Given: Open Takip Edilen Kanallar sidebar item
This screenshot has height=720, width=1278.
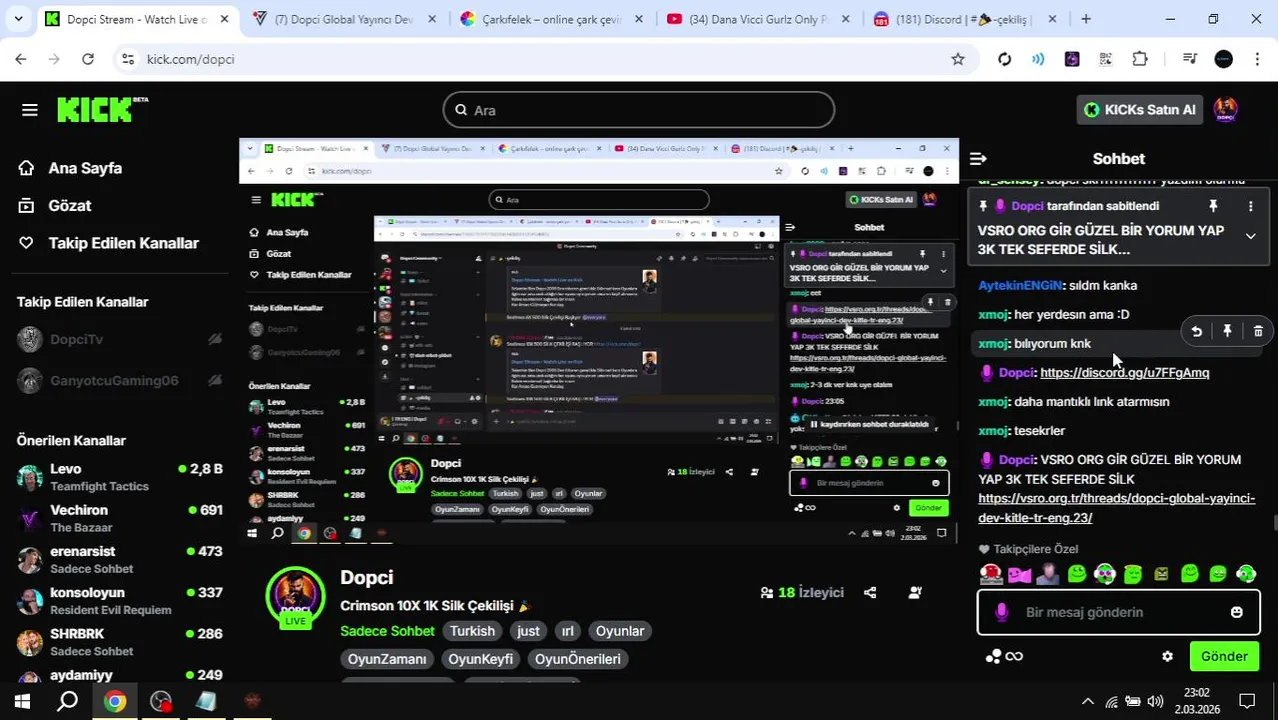Looking at the screenshot, I should (x=108, y=243).
